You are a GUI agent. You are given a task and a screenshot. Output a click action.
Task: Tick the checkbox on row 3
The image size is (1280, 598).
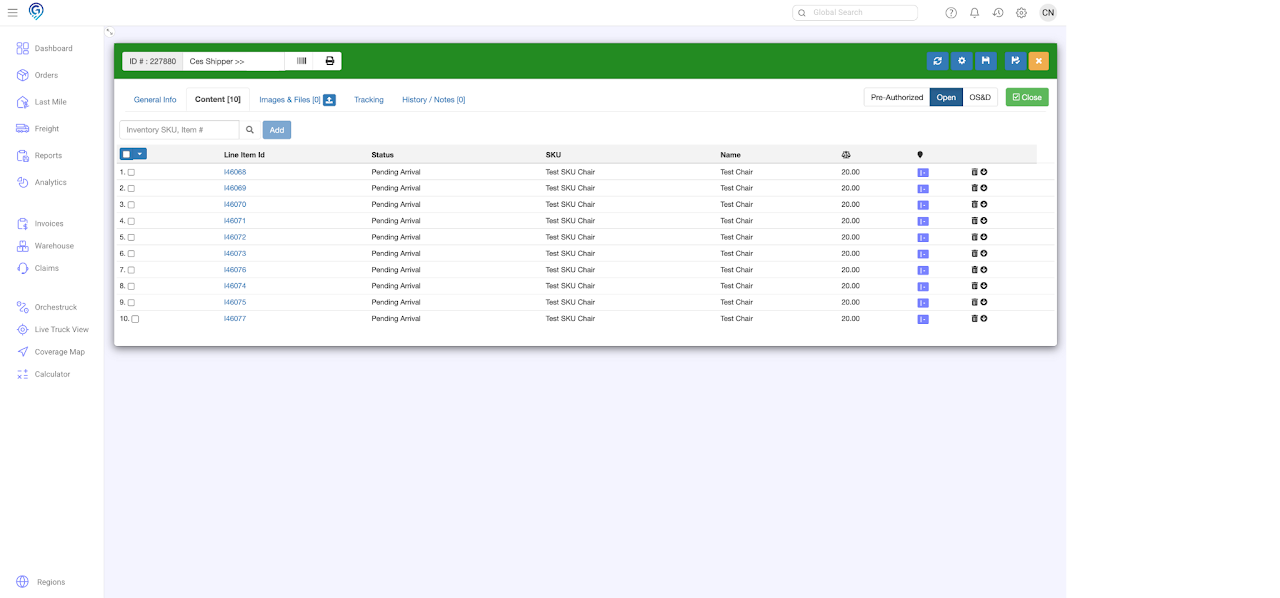pyautogui.click(x=131, y=205)
